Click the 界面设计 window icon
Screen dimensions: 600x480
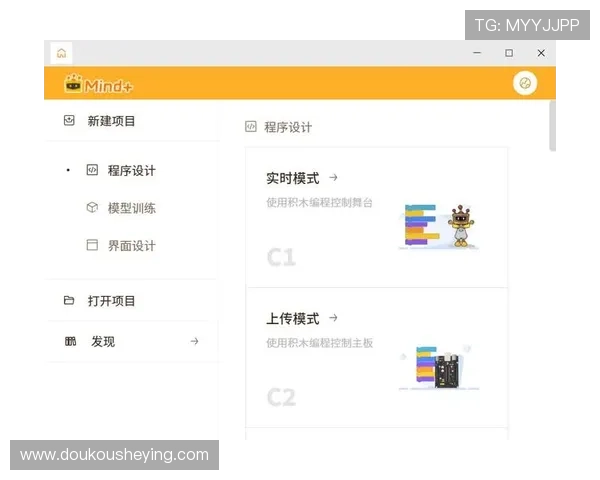point(92,245)
